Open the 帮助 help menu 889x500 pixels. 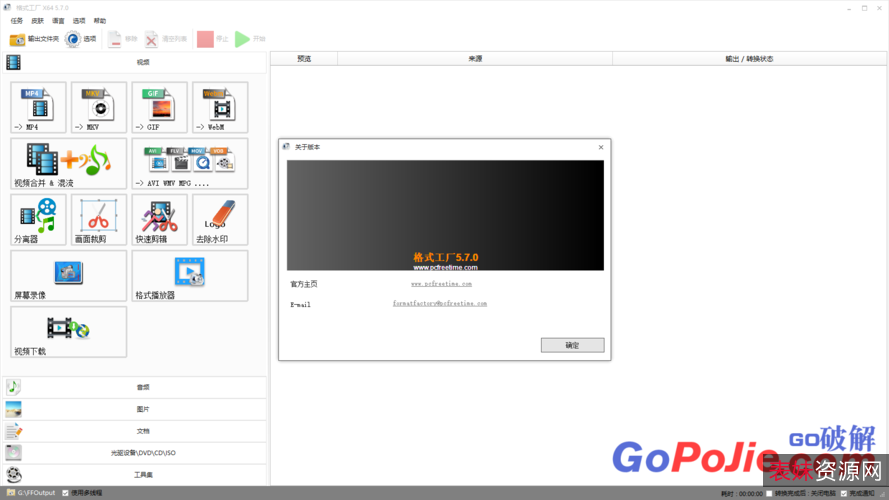pos(100,21)
